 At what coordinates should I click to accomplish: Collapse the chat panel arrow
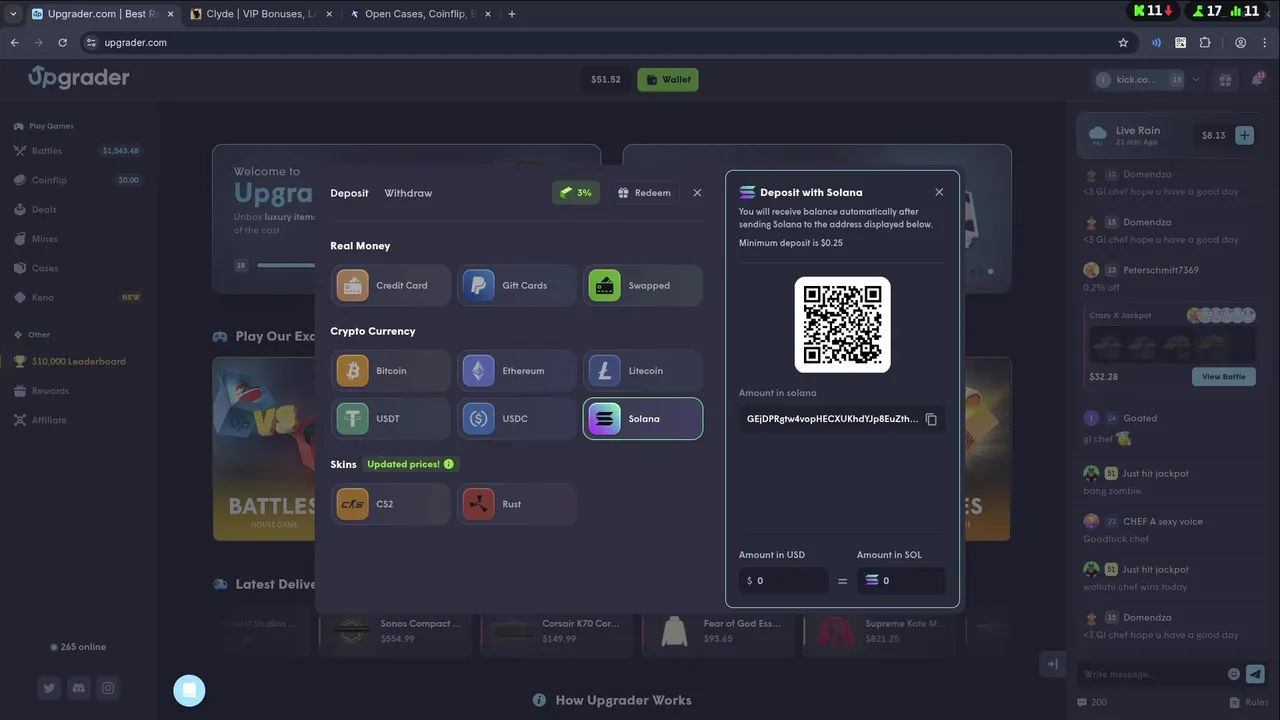pyautogui.click(x=1052, y=664)
